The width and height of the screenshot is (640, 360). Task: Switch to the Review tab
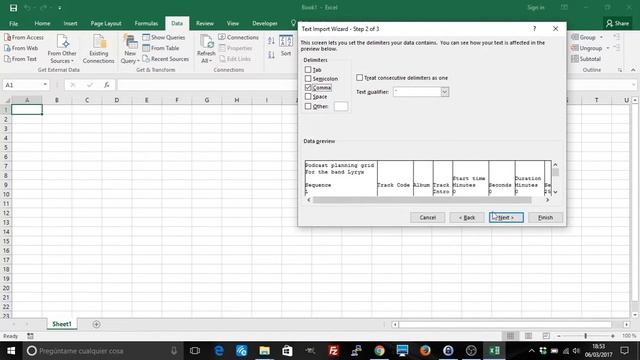(205, 23)
